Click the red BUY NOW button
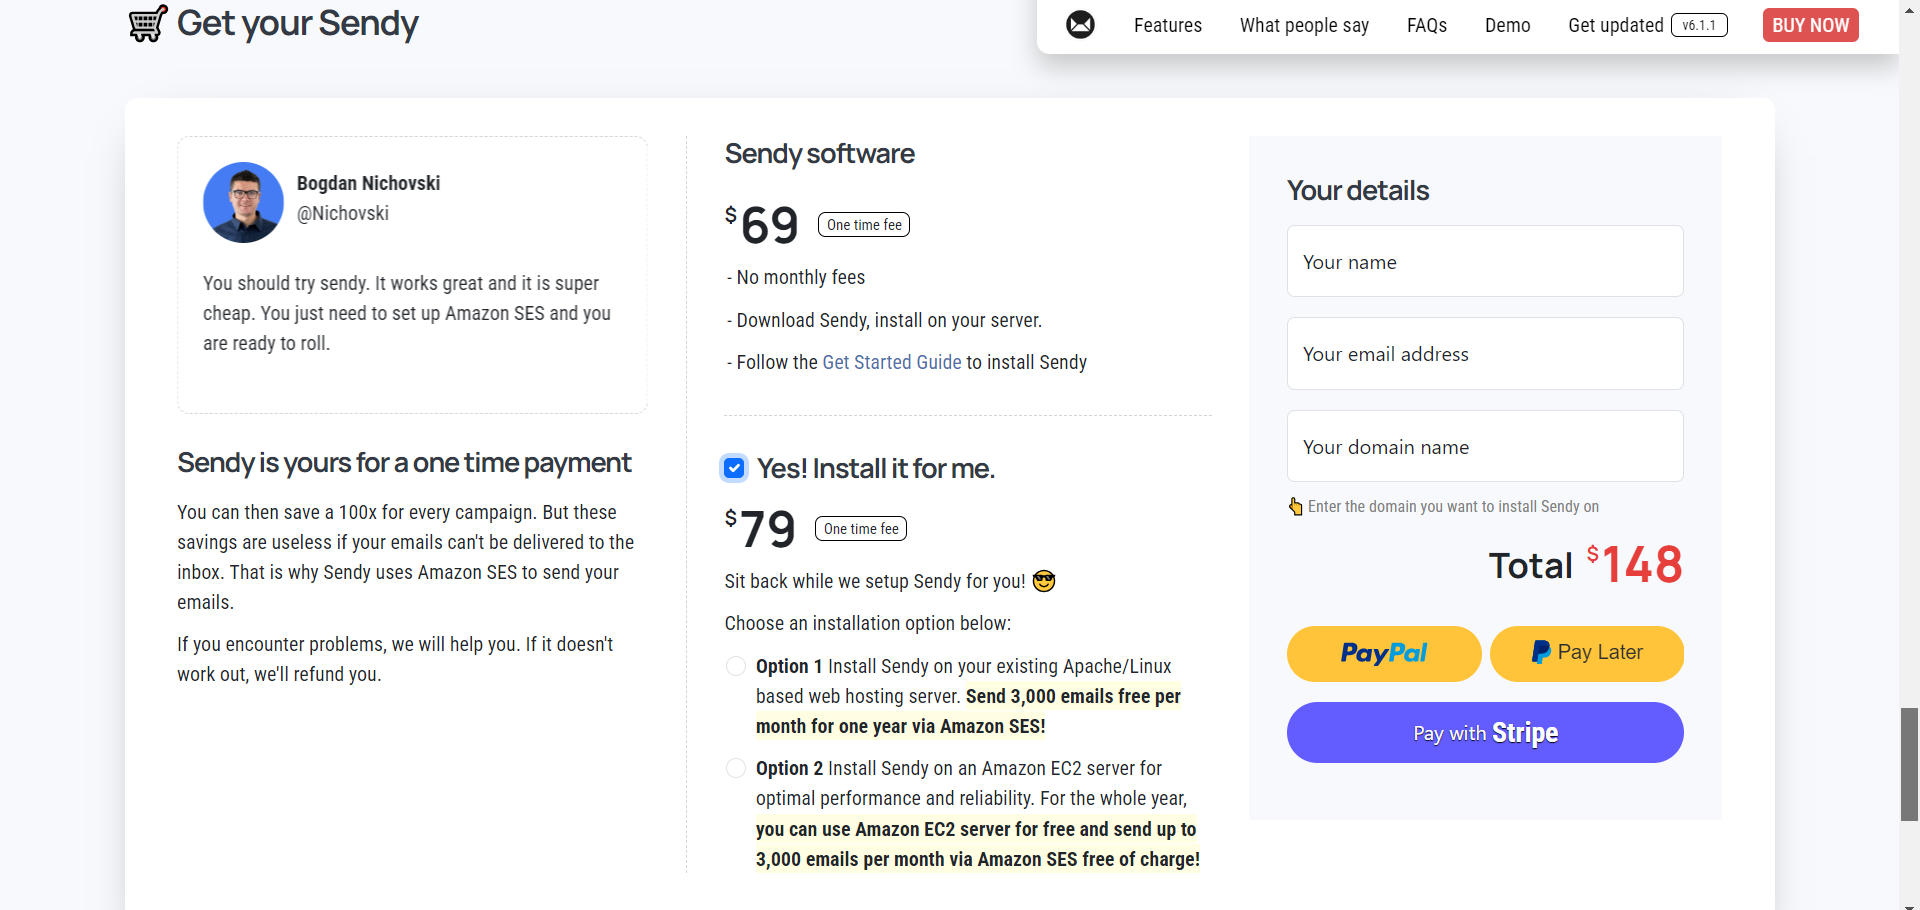This screenshot has width=1920, height=910. [1810, 25]
